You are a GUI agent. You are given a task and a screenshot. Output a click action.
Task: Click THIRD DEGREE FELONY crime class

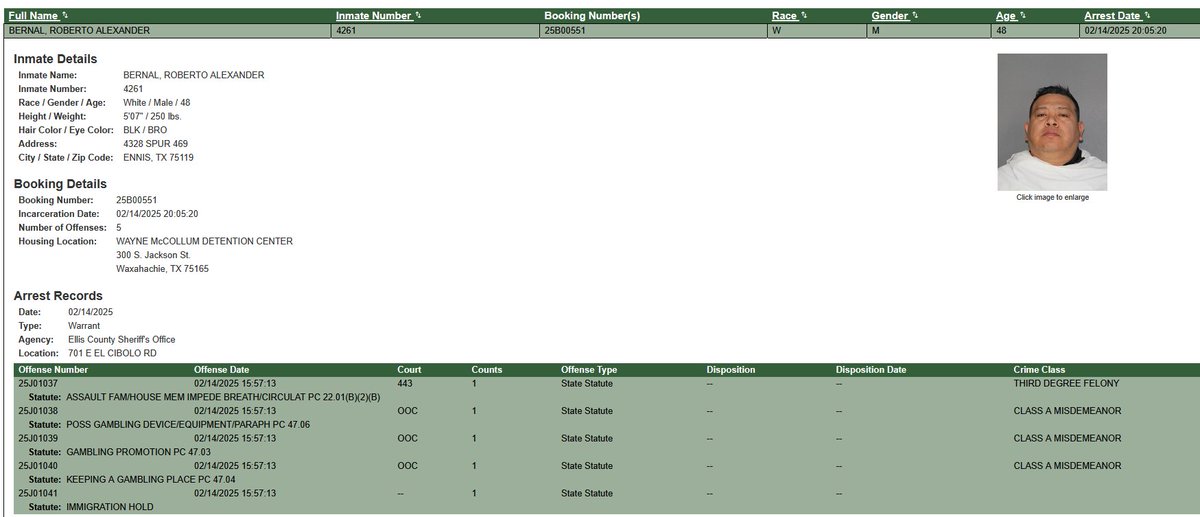click(1066, 384)
